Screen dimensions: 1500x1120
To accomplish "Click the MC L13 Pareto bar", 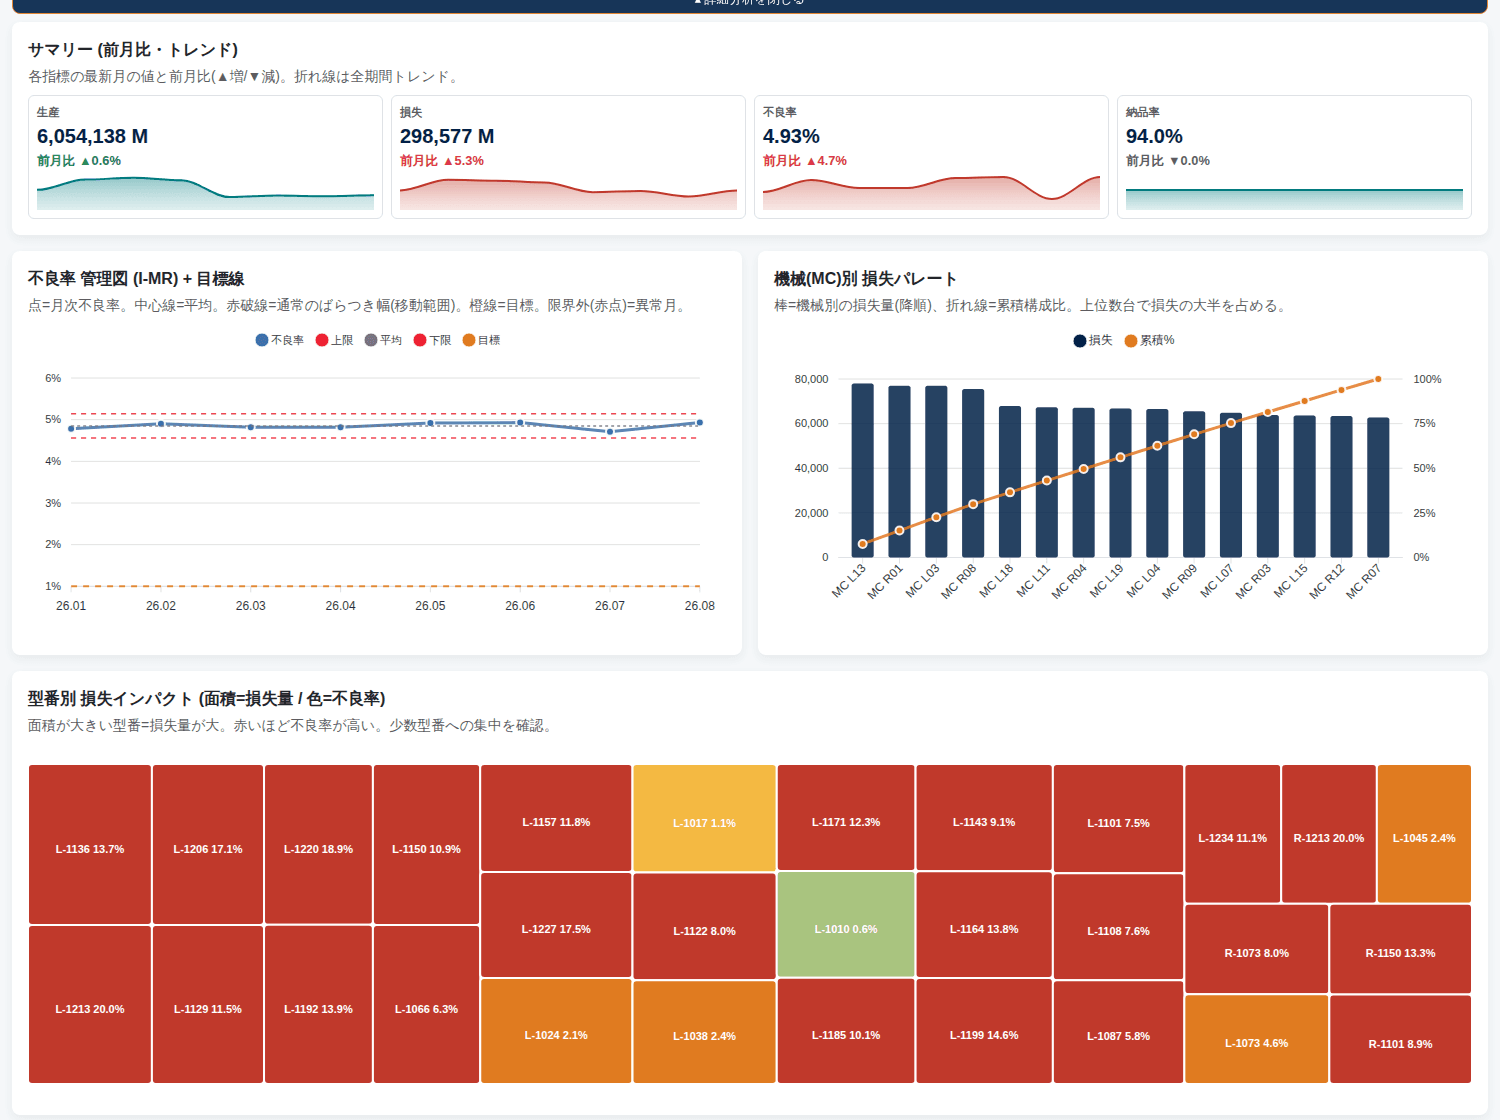I will [862, 470].
